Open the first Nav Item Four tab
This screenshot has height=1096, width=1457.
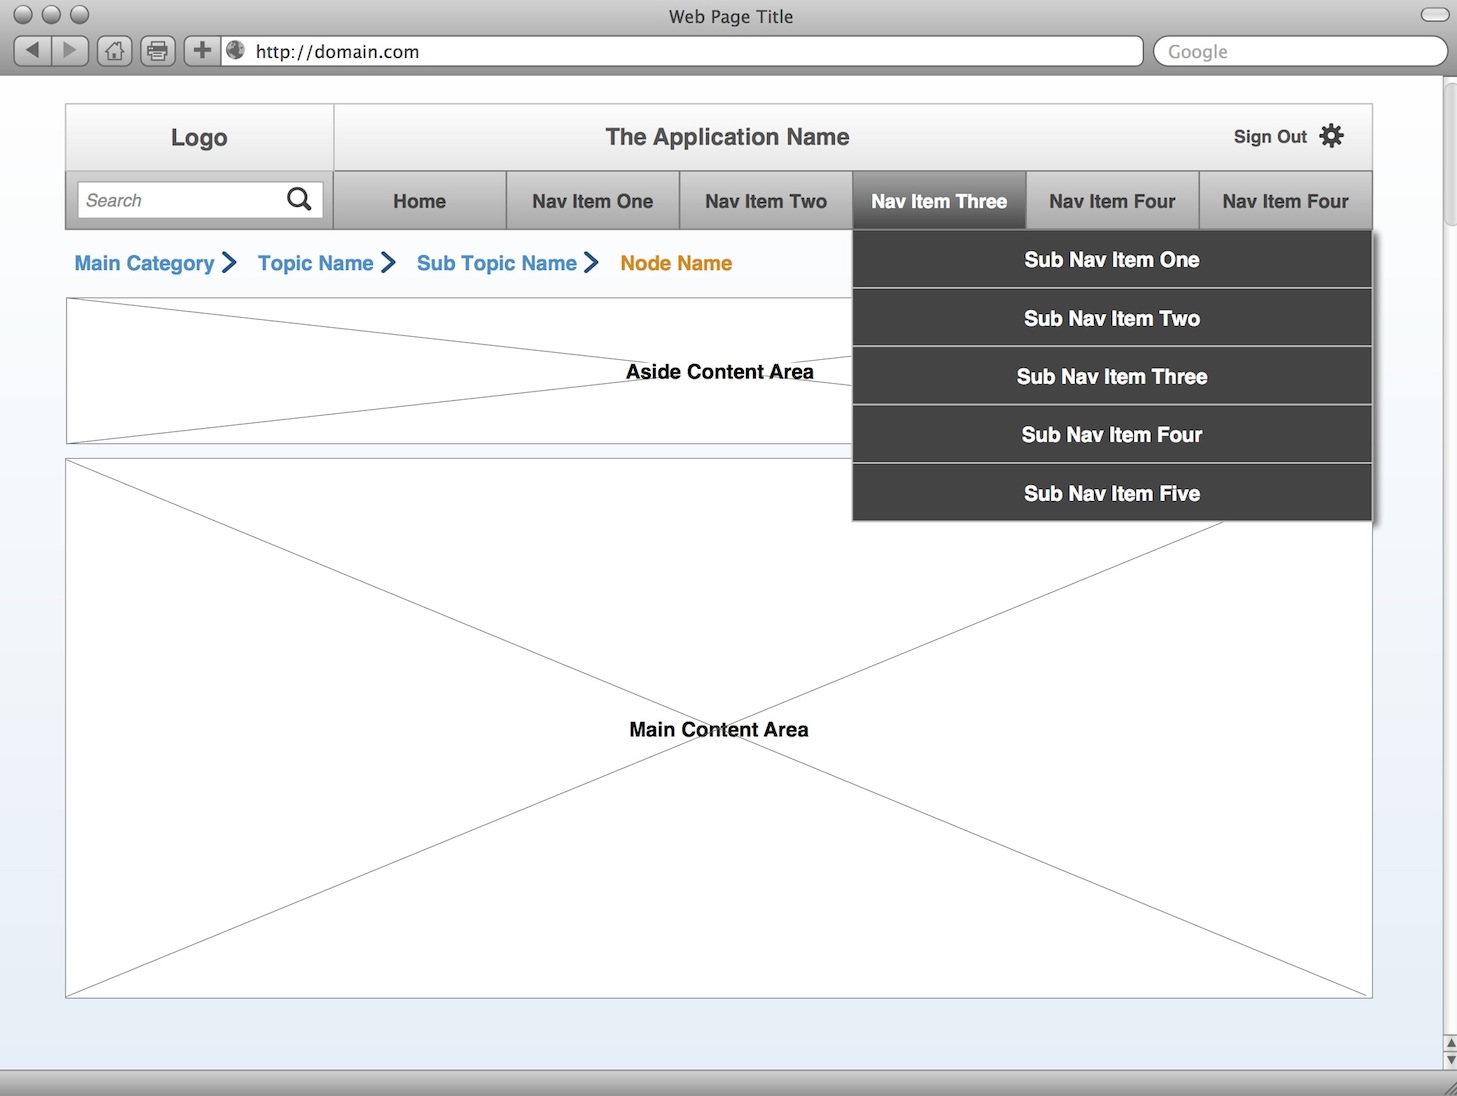(1112, 201)
